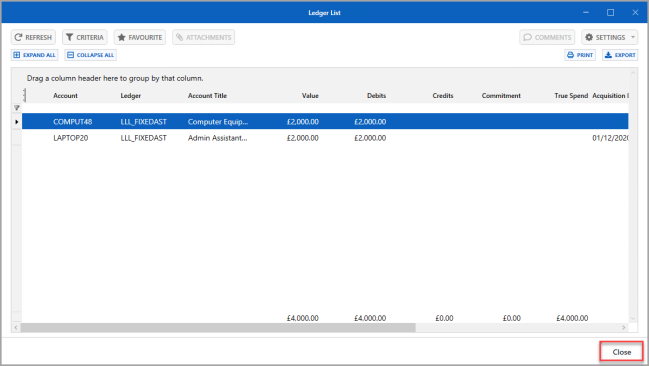Viewport: 649px width, 366px height.
Task: Maximize the Ledger List window
Action: click(x=611, y=12)
